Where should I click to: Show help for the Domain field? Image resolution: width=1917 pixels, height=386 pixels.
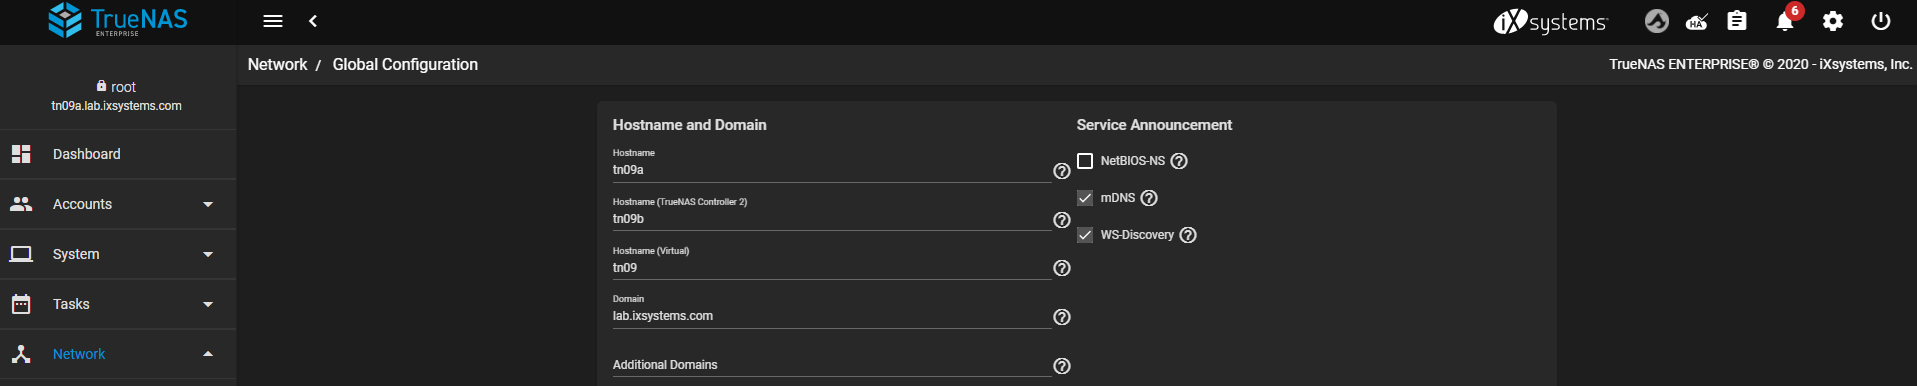[x=1062, y=317]
